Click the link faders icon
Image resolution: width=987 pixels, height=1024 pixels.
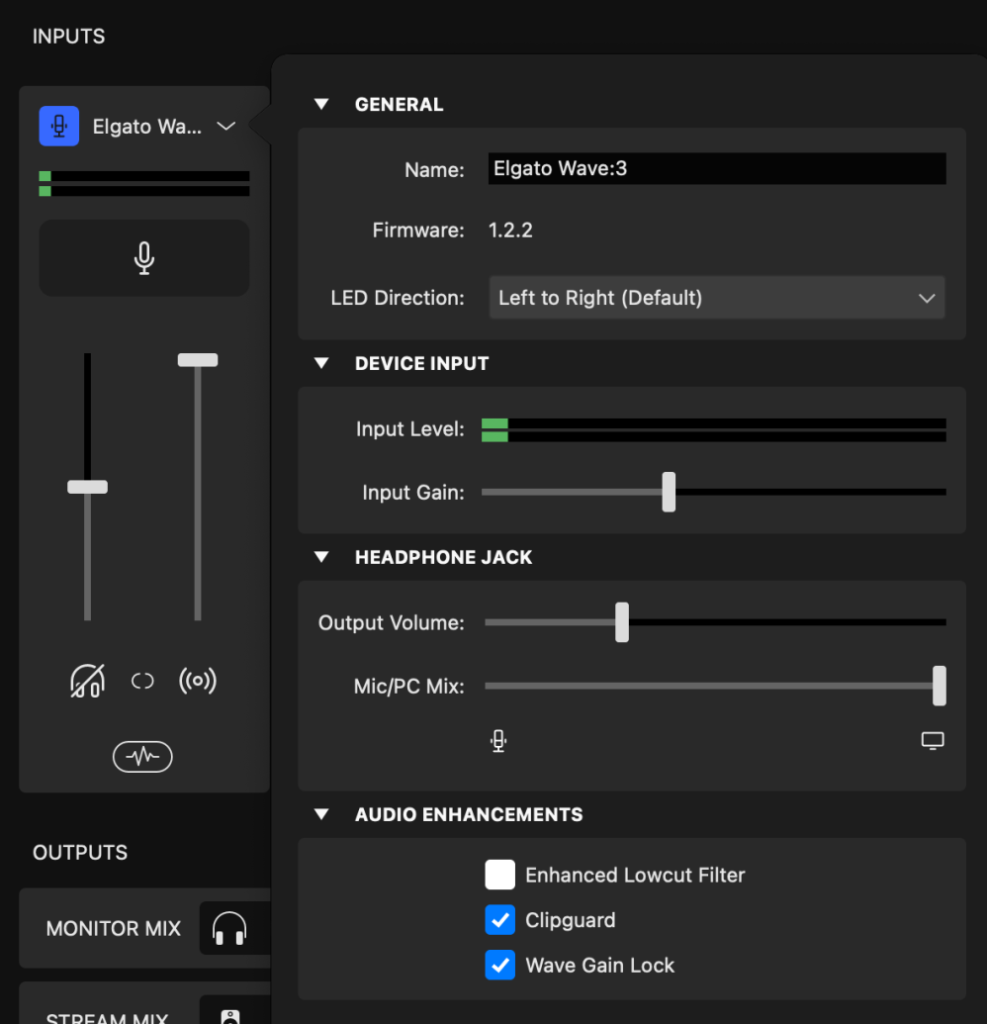pyautogui.click(x=142, y=681)
